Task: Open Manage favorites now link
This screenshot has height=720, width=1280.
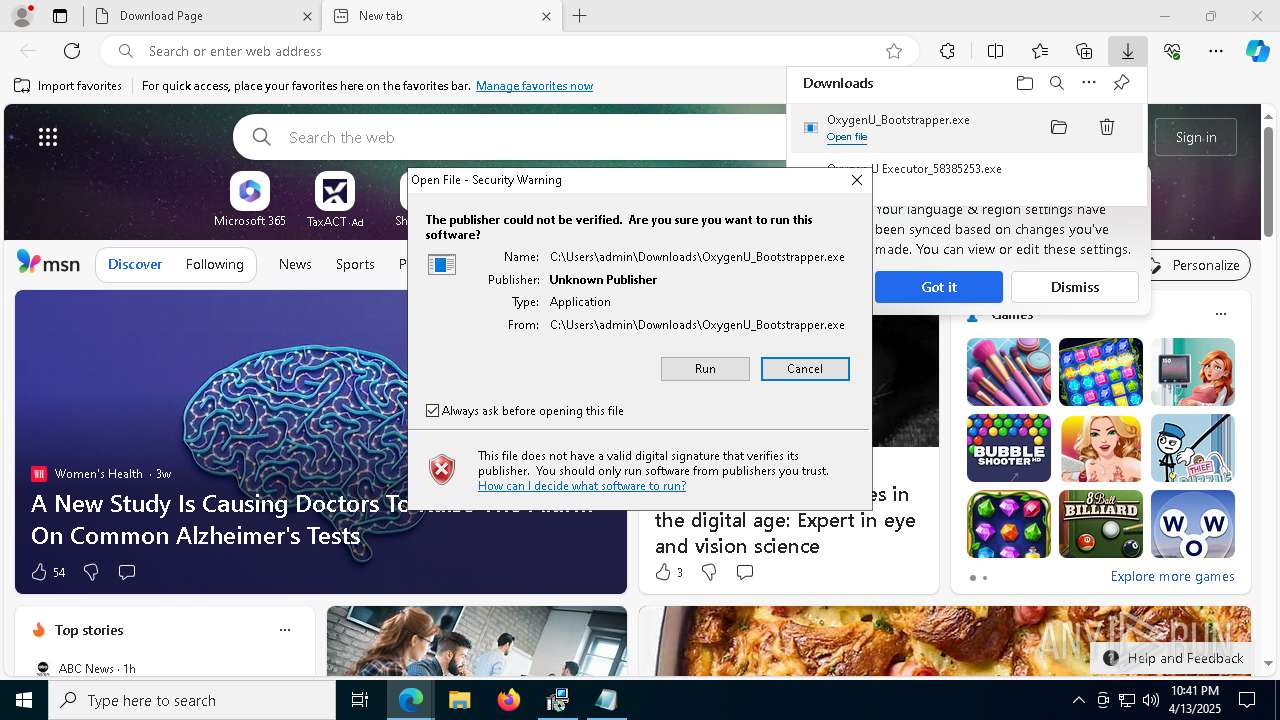Action: click(x=534, y=86)
